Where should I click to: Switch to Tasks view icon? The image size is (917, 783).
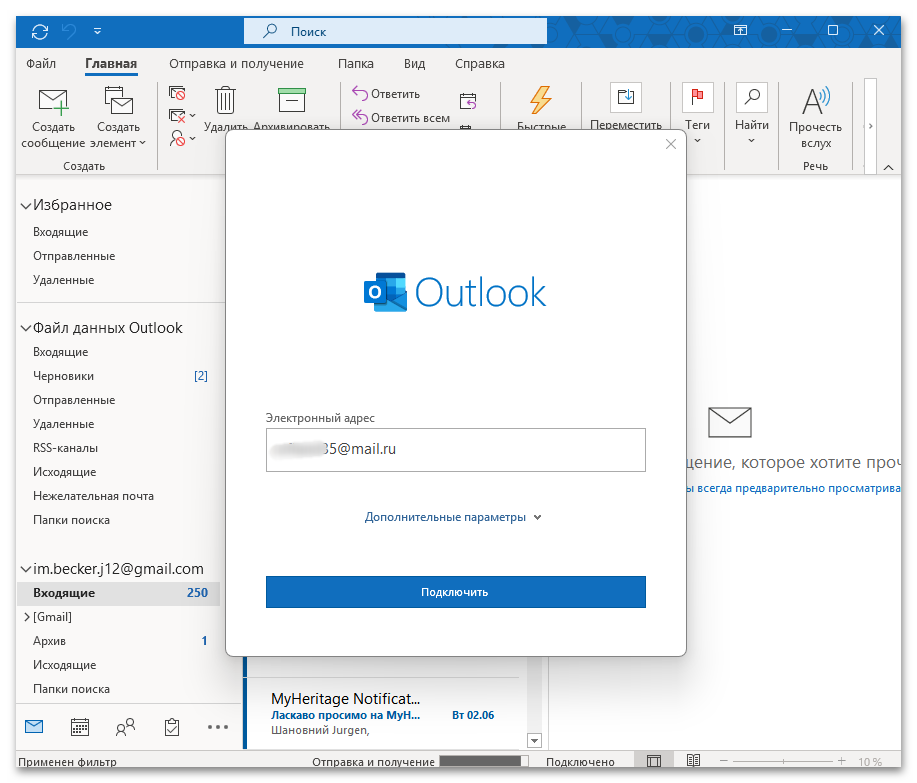point(171,727)
